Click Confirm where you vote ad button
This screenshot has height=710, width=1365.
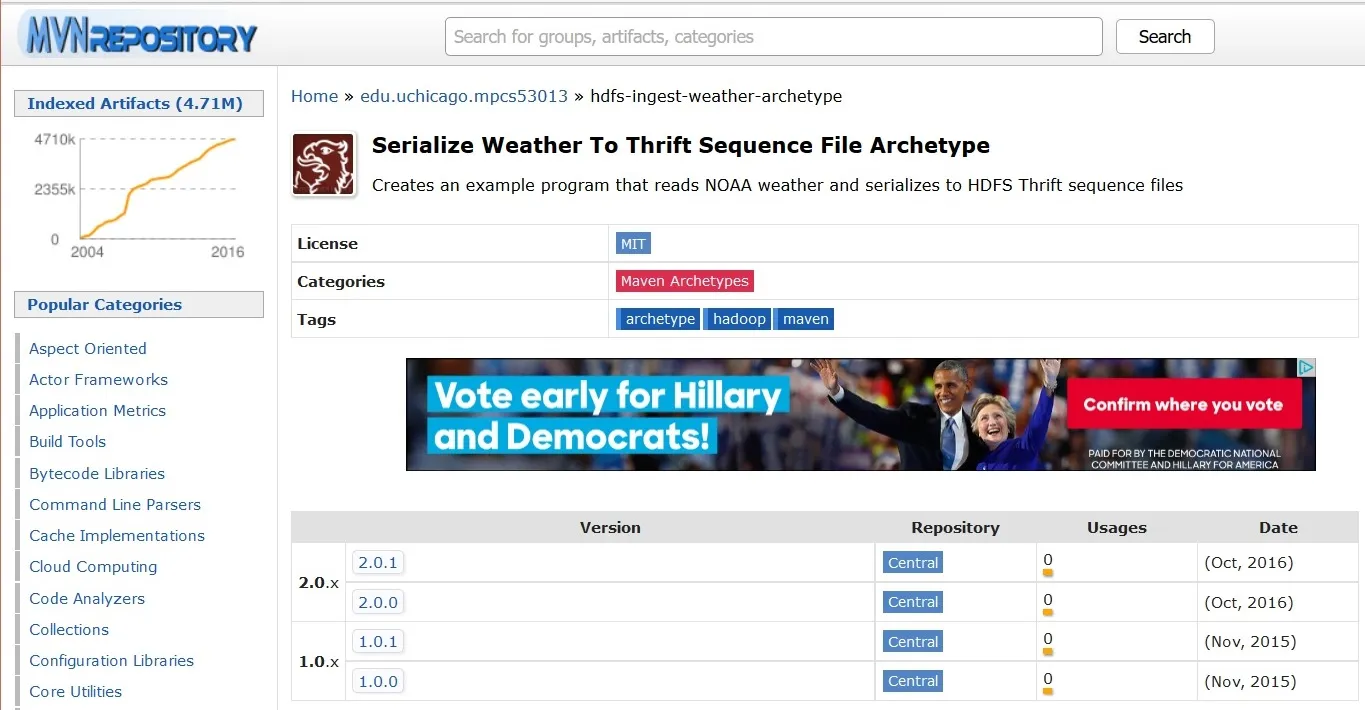(1183, 404)
